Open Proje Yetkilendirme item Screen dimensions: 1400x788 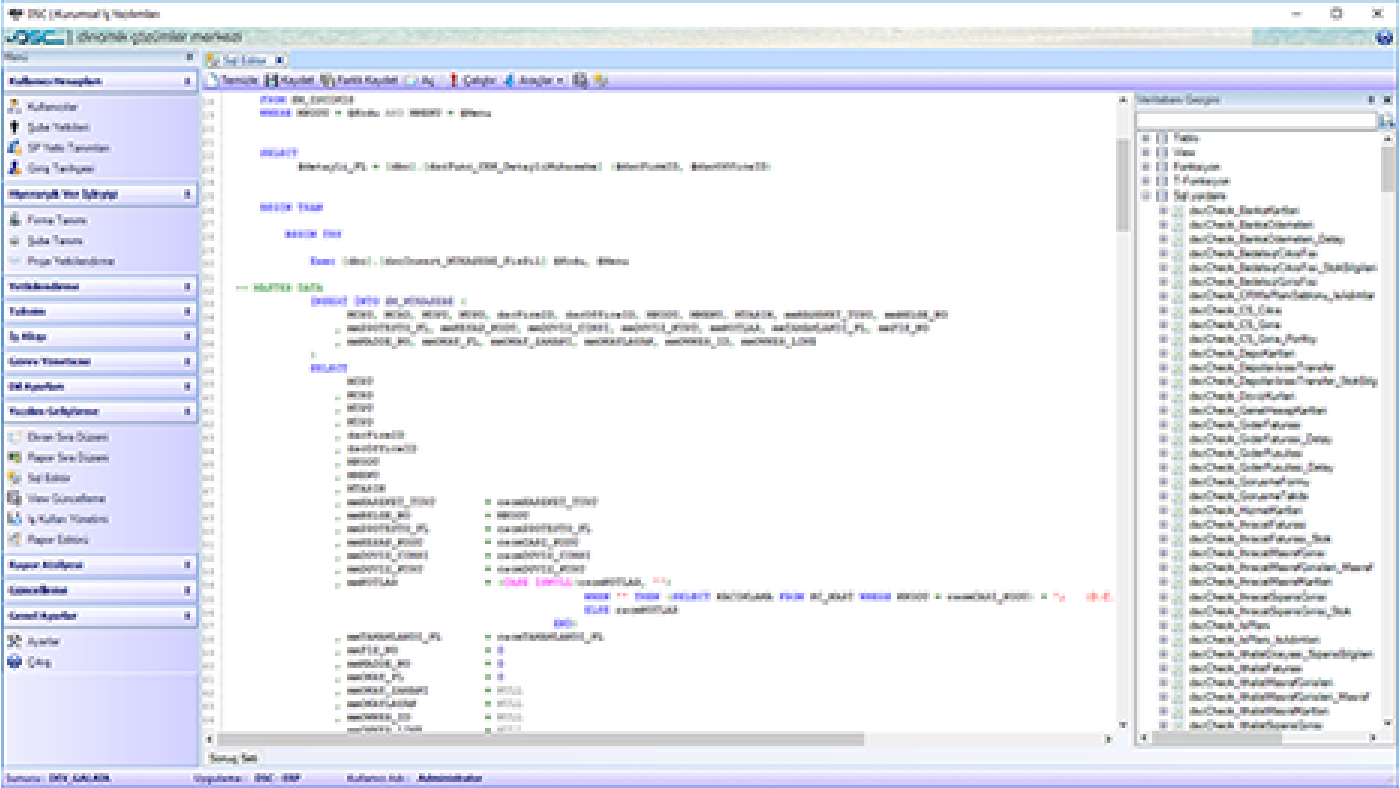click(x=61, y=262)
